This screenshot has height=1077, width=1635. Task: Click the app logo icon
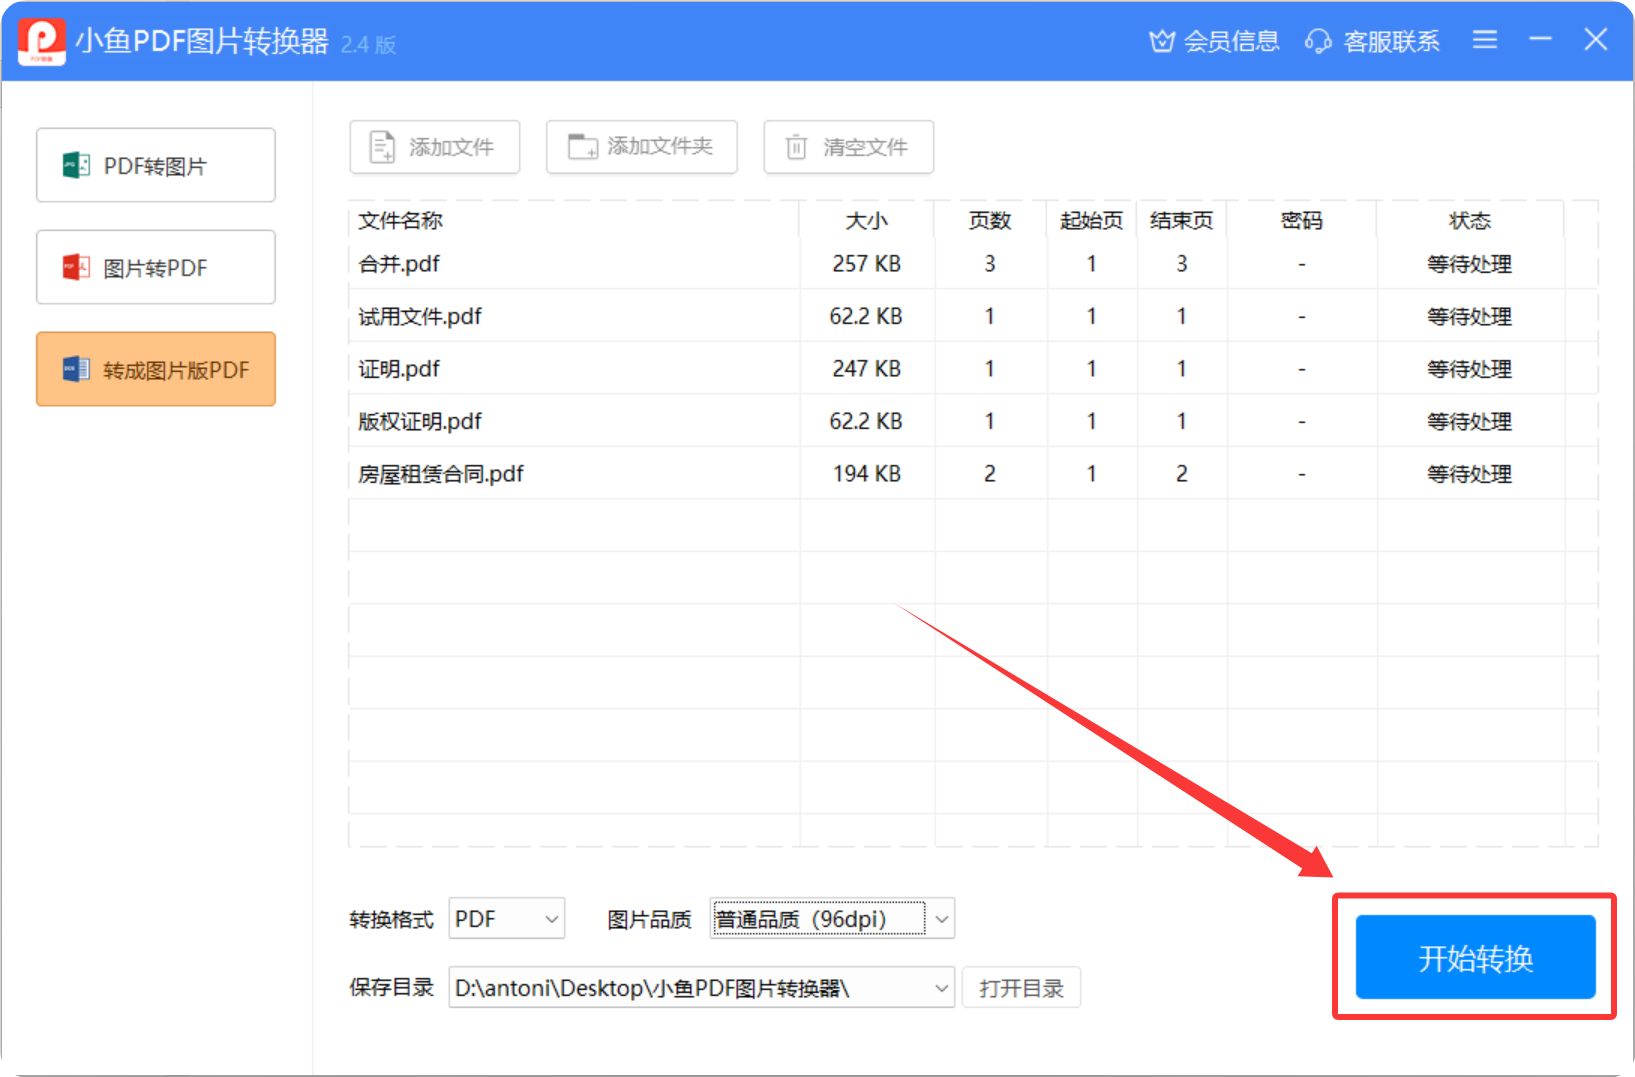click(x=41, y=41)
